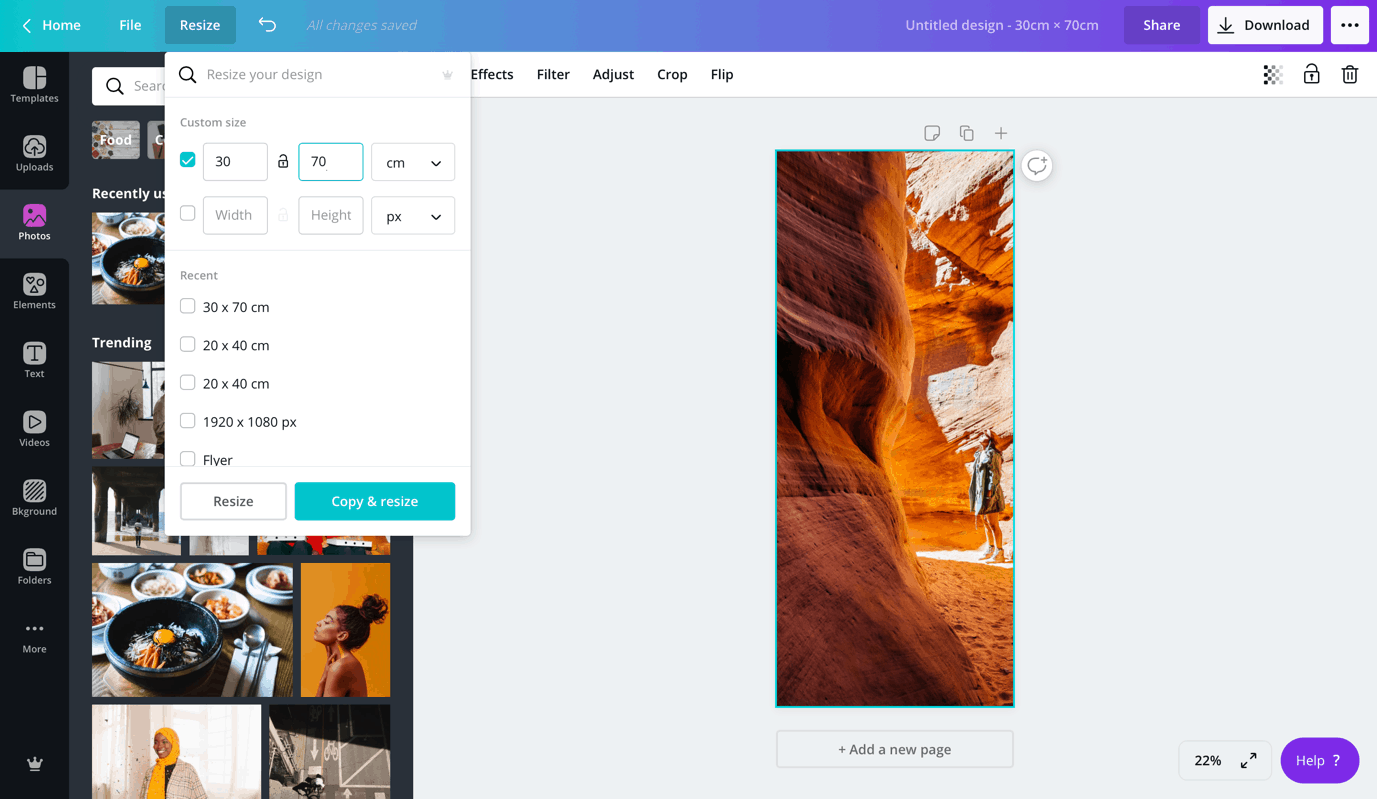The height and width of the screenshot is (799, 1377).
Task: Click the undo arrow
Action: 266,24
